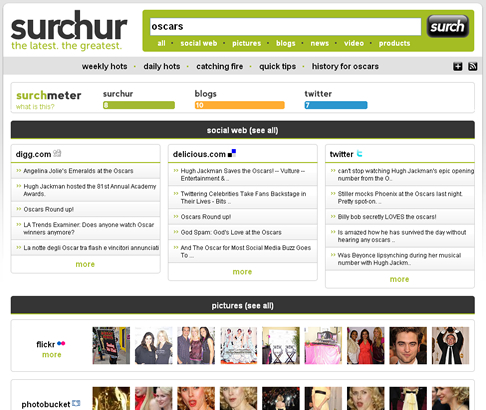Open 'And The Oscar for Most Social Media Buzz'
This screenshot has height=410, width=486.
pos(246,251)
